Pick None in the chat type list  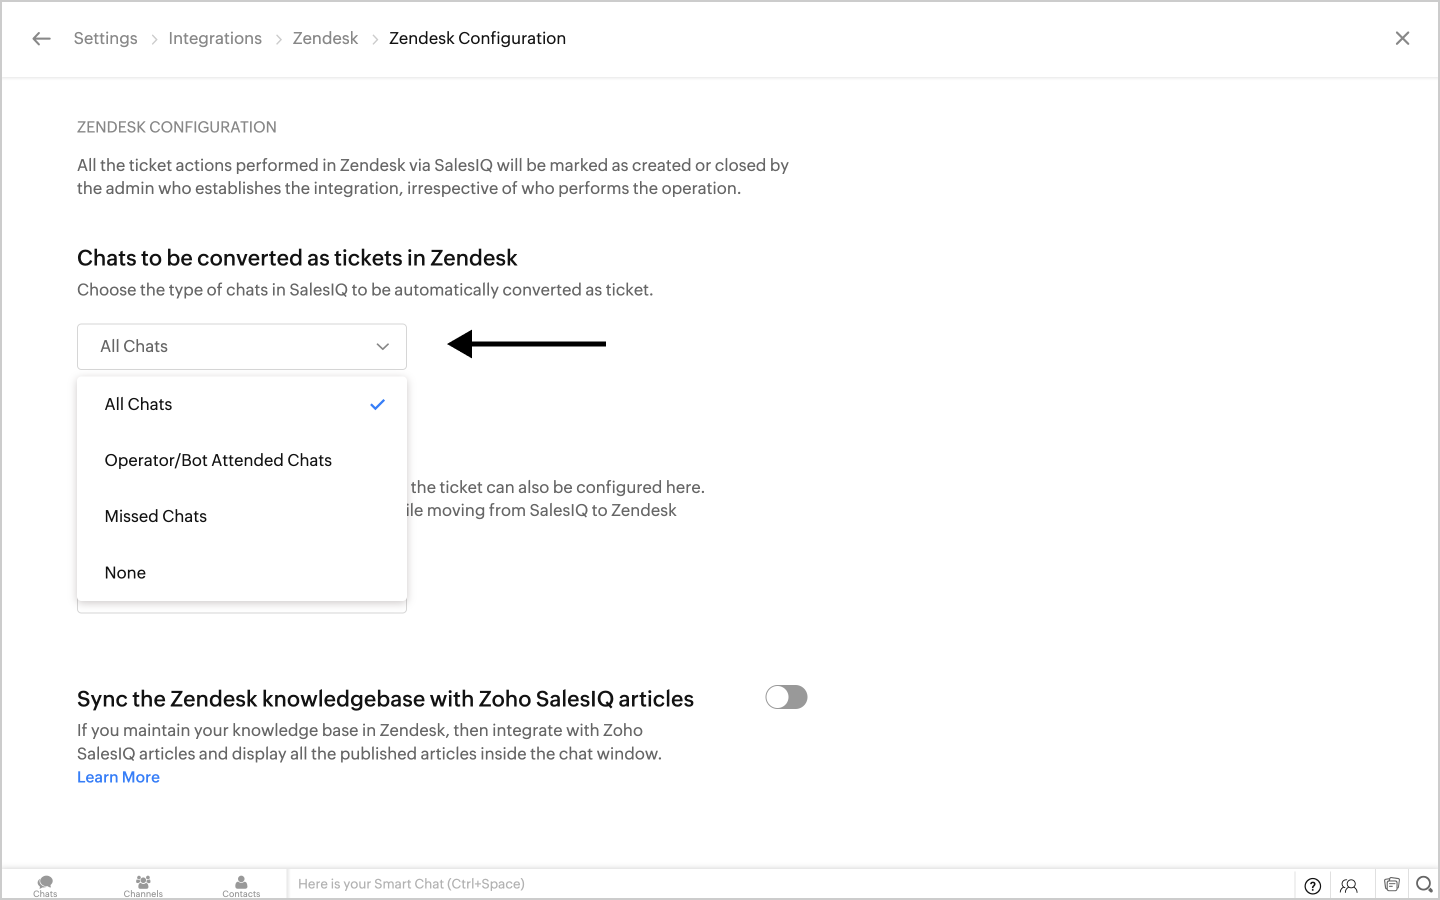click(125, 573)
